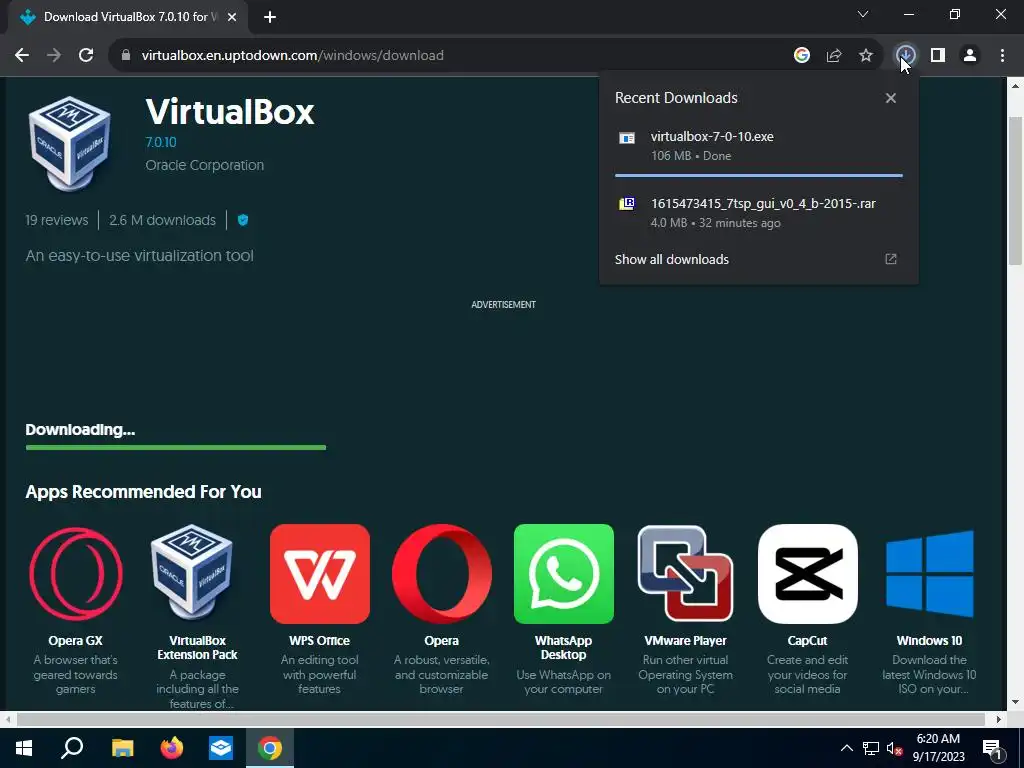
Task: Click scroll right arrow on horizontal scrollbar
Action: click(x=999, y=719)
